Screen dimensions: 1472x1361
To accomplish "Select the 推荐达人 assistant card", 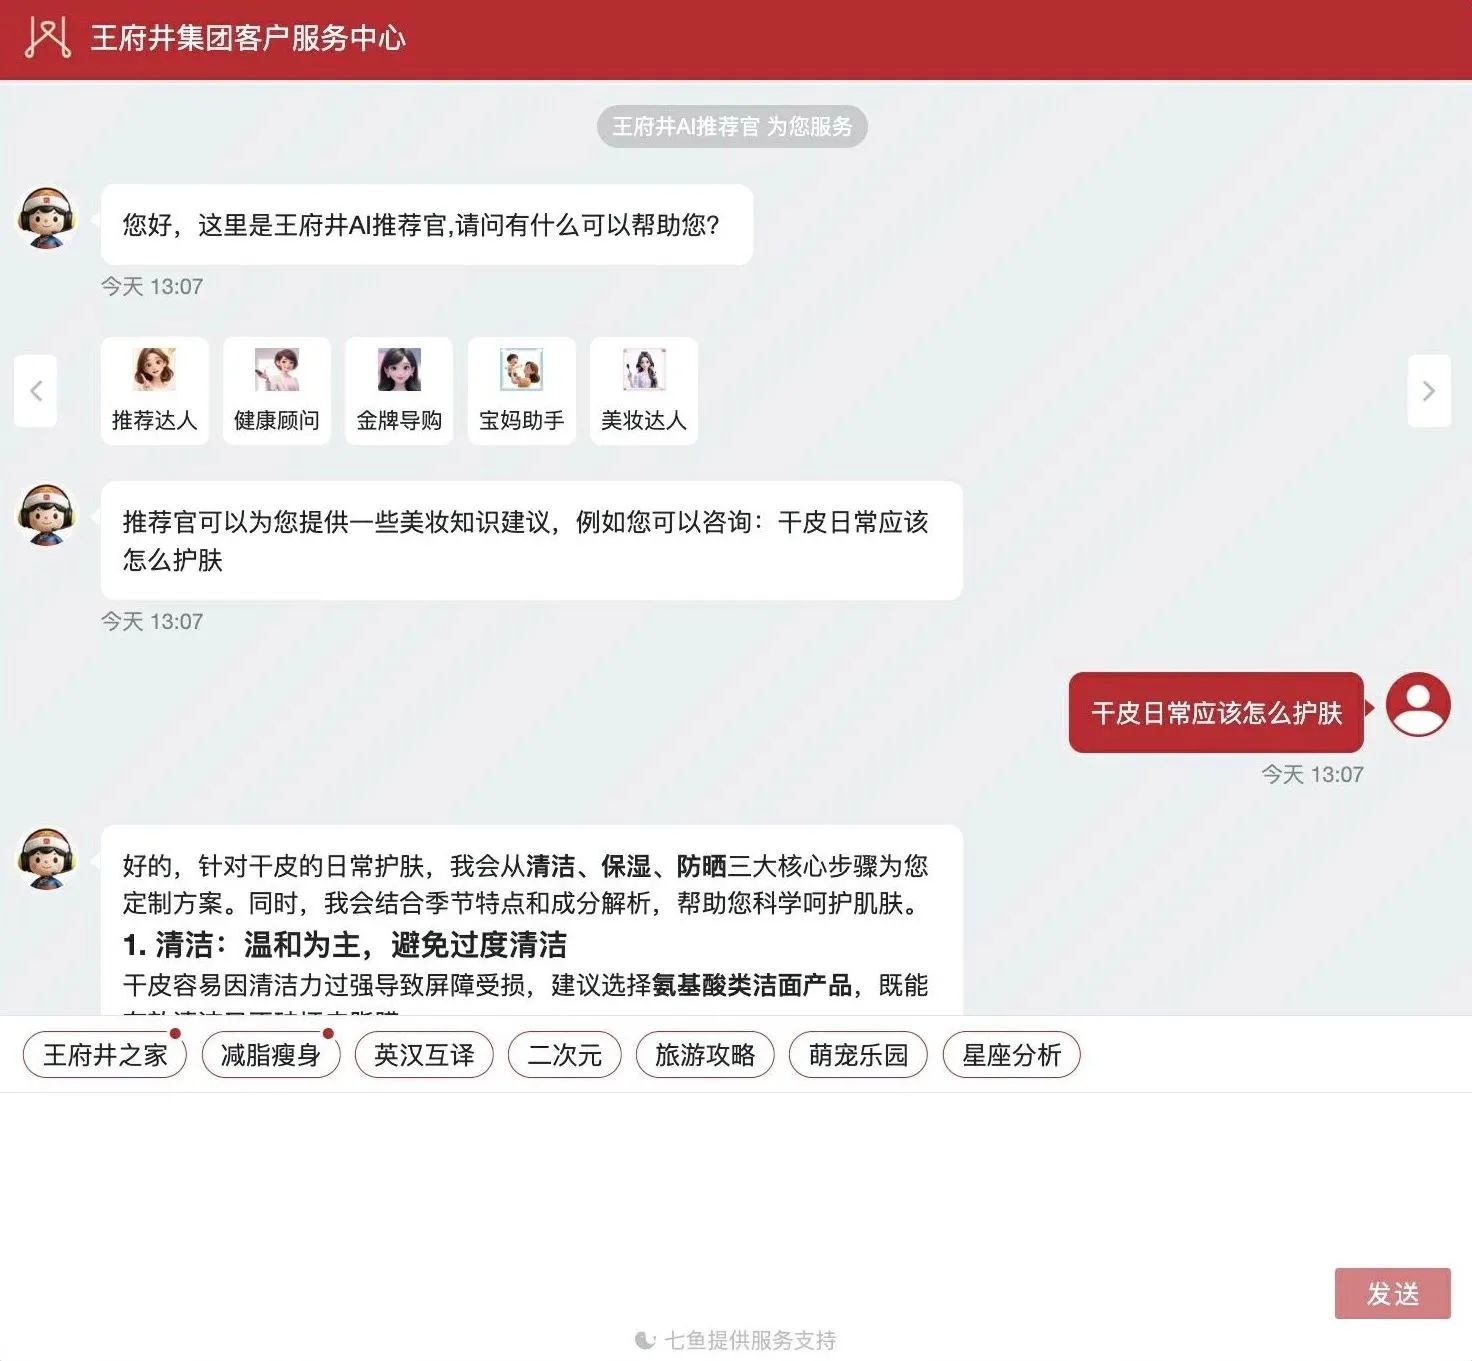I will pyautogui.click(x=155, y=391).
